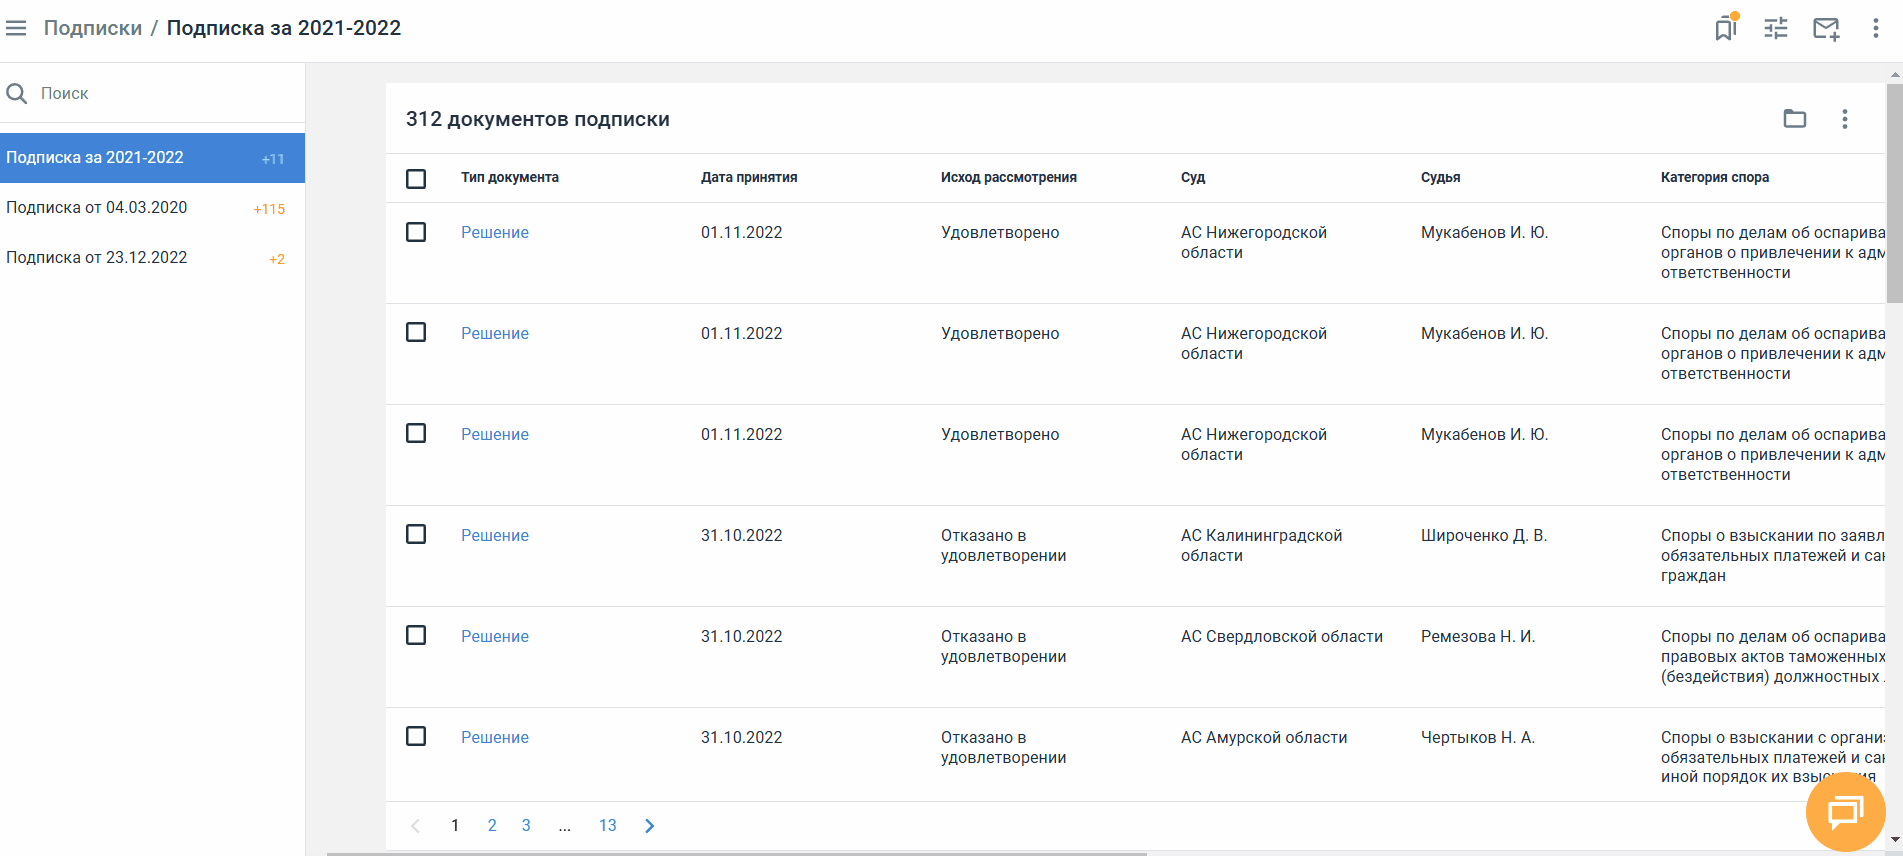Open top header more options menu
Image resolution: width=1903 pixels, height=856 pixels.
(1876, 28)
